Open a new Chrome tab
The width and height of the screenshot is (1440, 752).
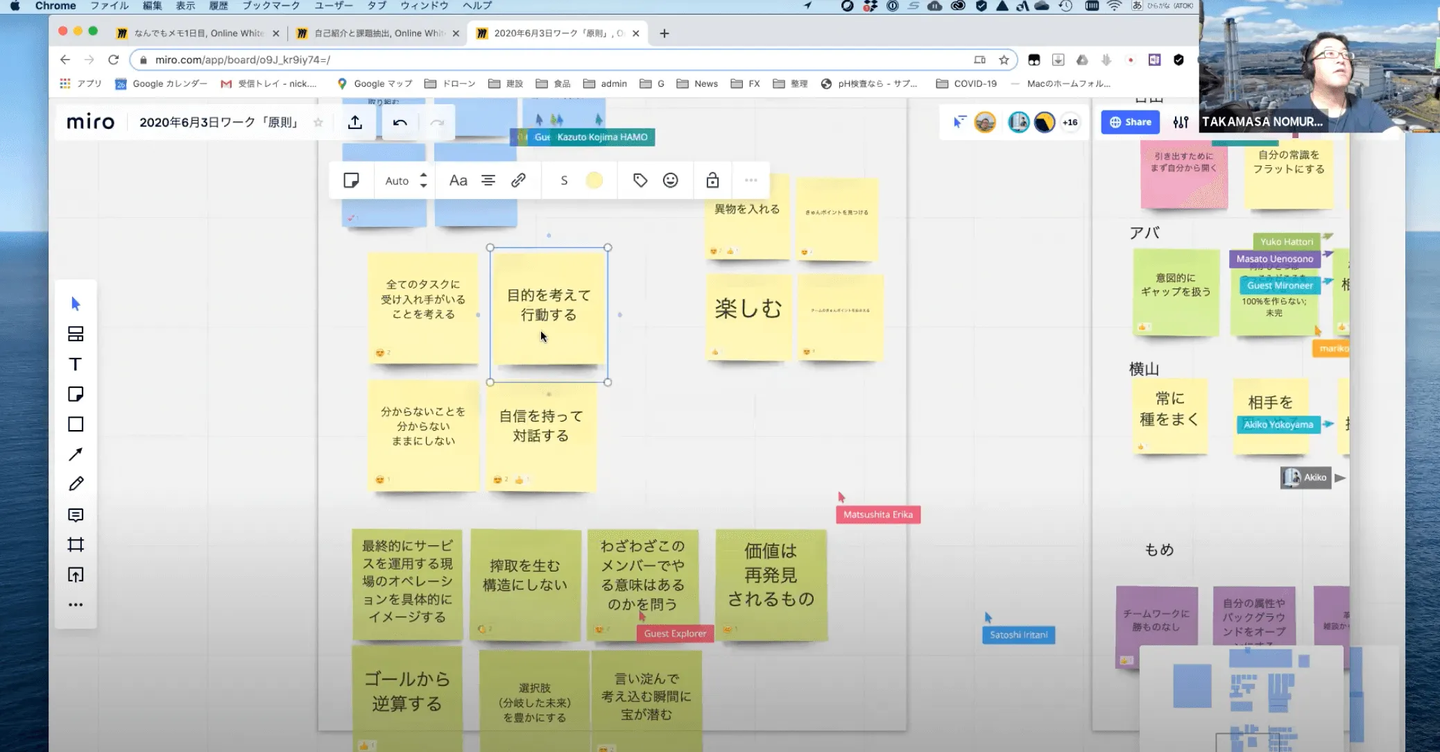664,33
